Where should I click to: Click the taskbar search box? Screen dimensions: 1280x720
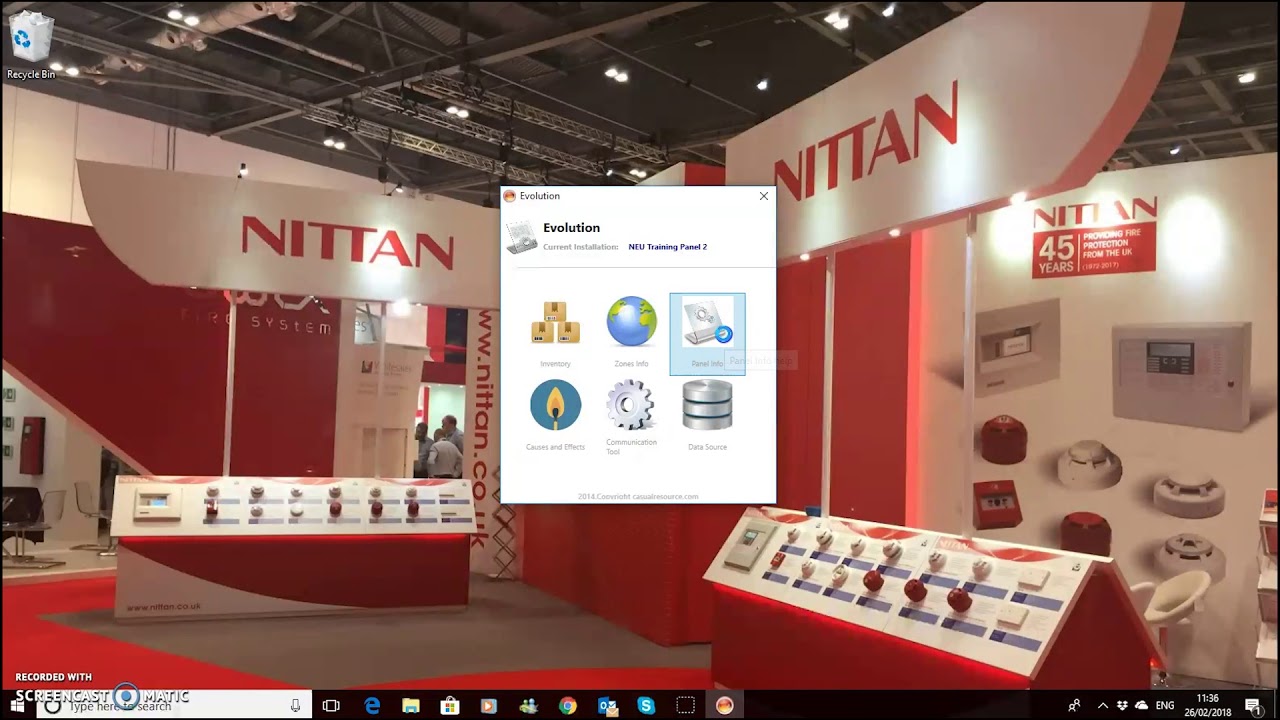tap(175, 705)
